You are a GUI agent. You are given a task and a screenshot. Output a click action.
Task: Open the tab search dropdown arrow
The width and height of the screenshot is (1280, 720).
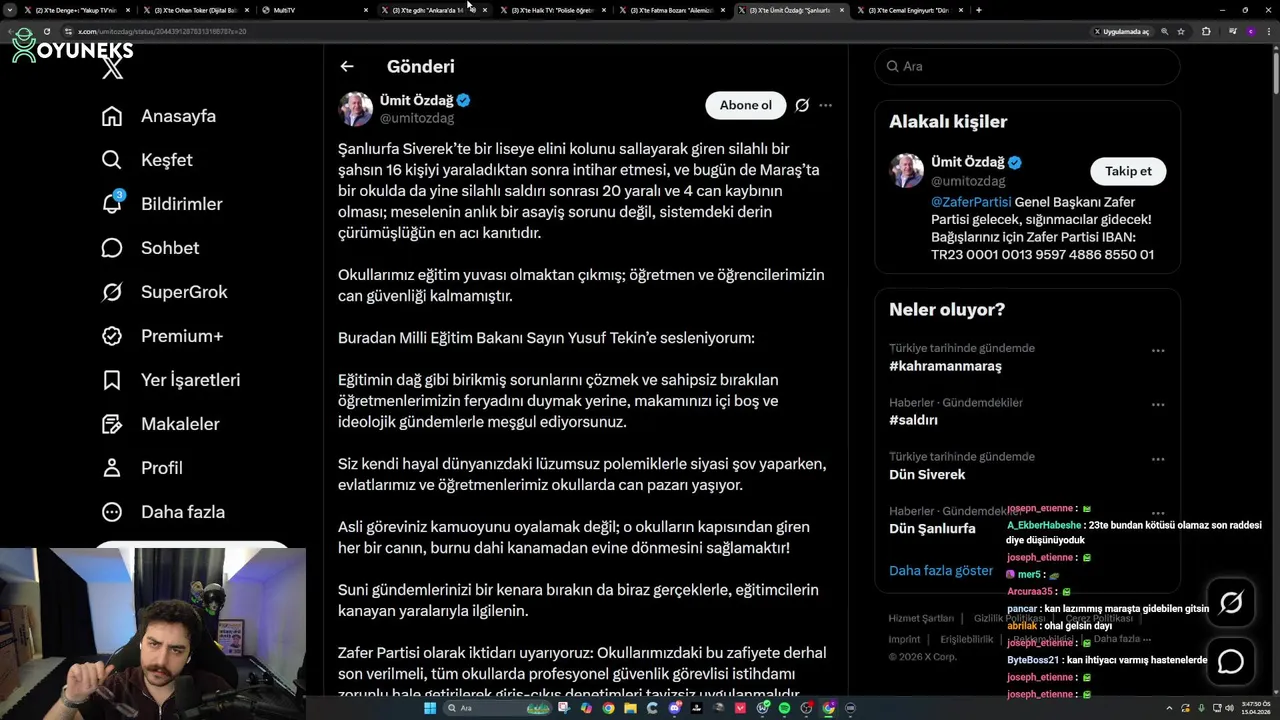pyautogui.click(x=10, y=10)
